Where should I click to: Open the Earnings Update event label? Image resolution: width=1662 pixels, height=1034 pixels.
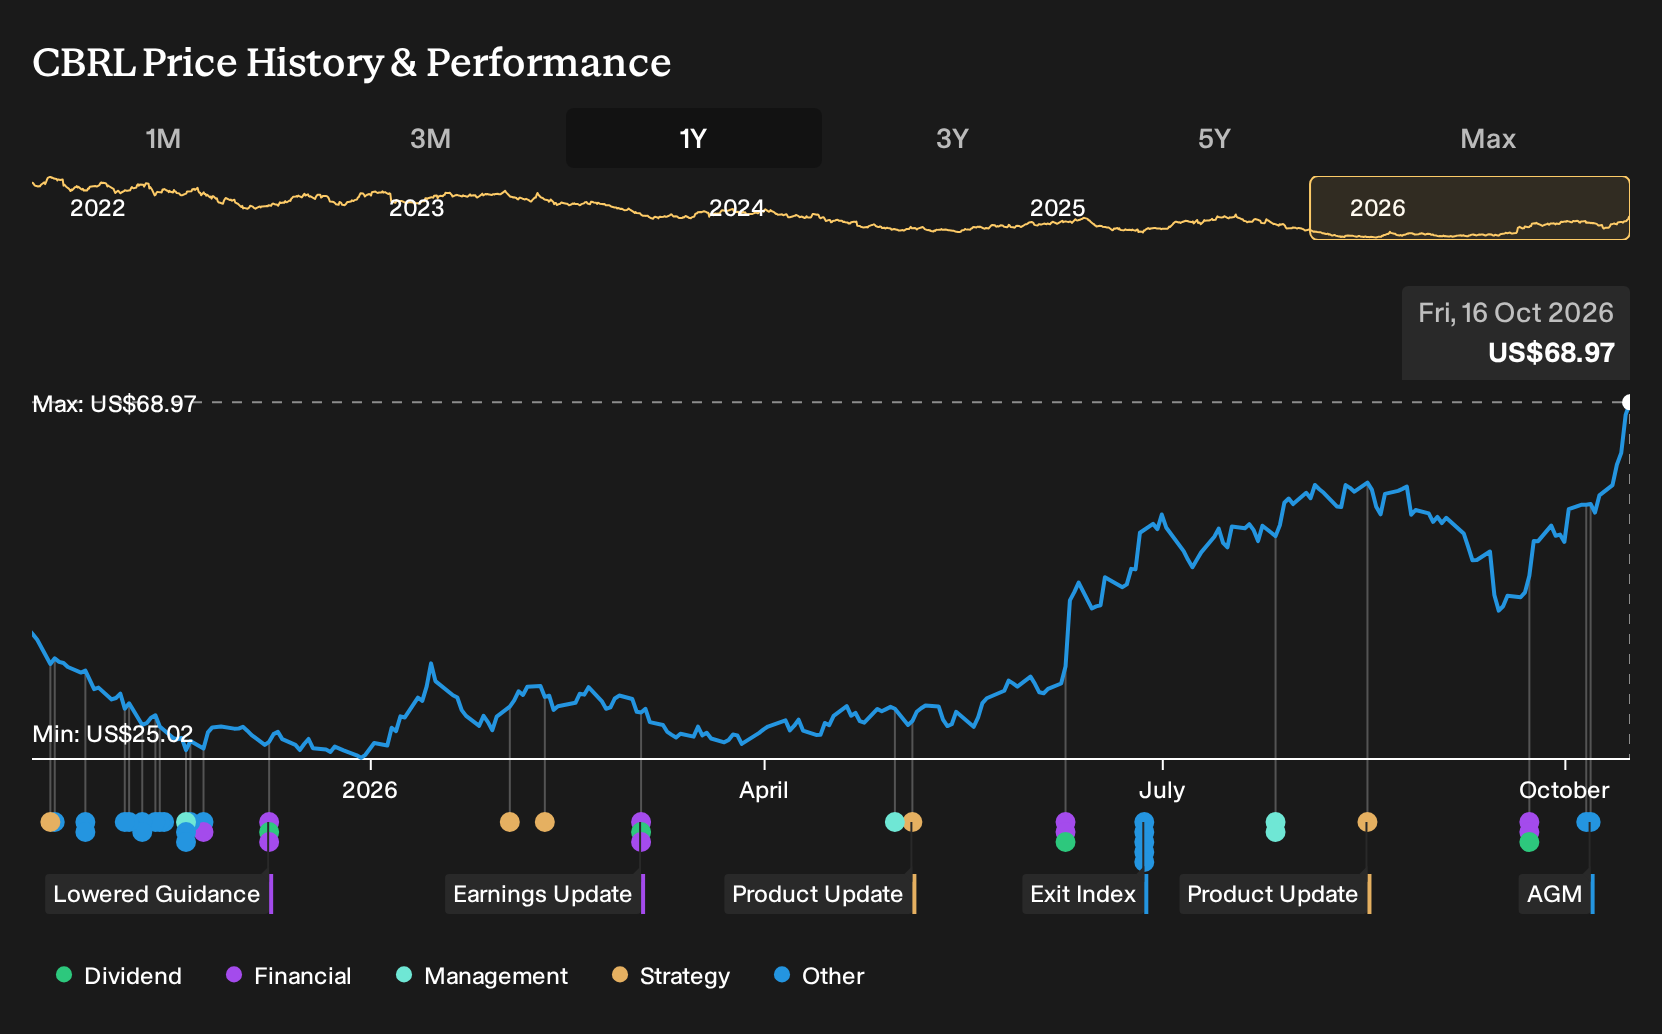[x=545, y=894]
